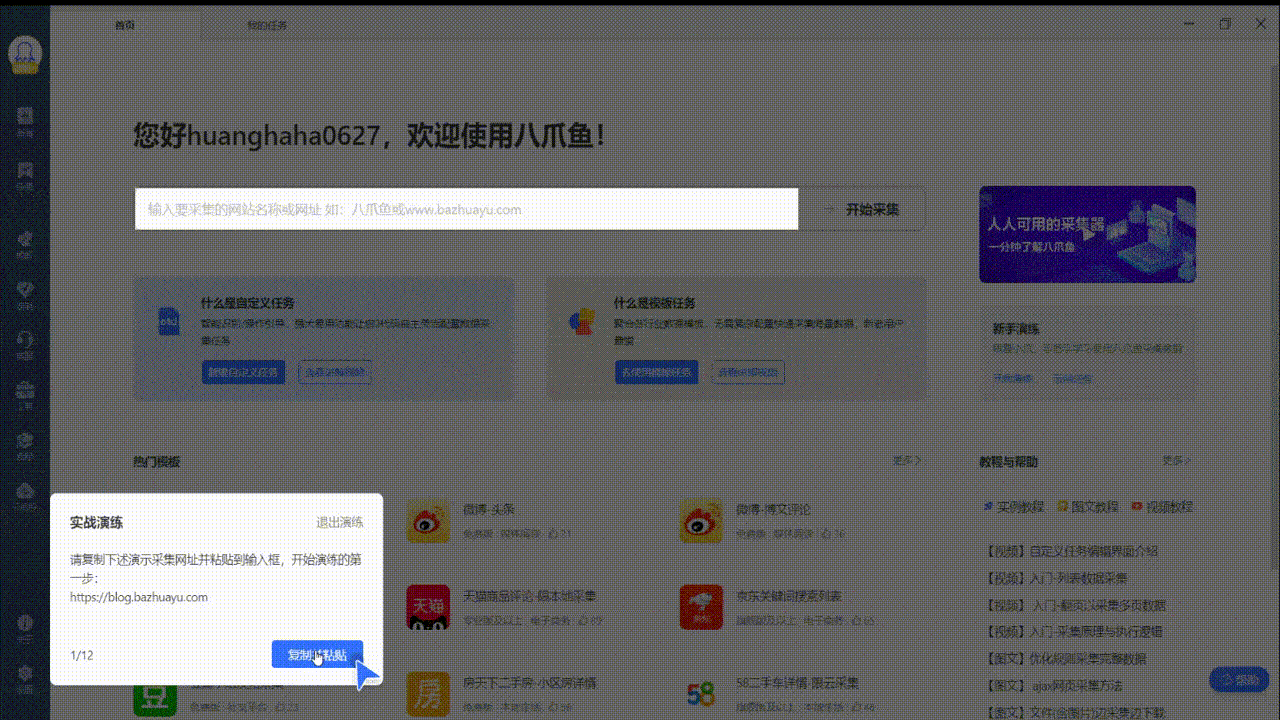Image resolution: width=1280 pixels, height=720 pixels.
Task: Click the 1/12 step counter text
Action: 82,656
